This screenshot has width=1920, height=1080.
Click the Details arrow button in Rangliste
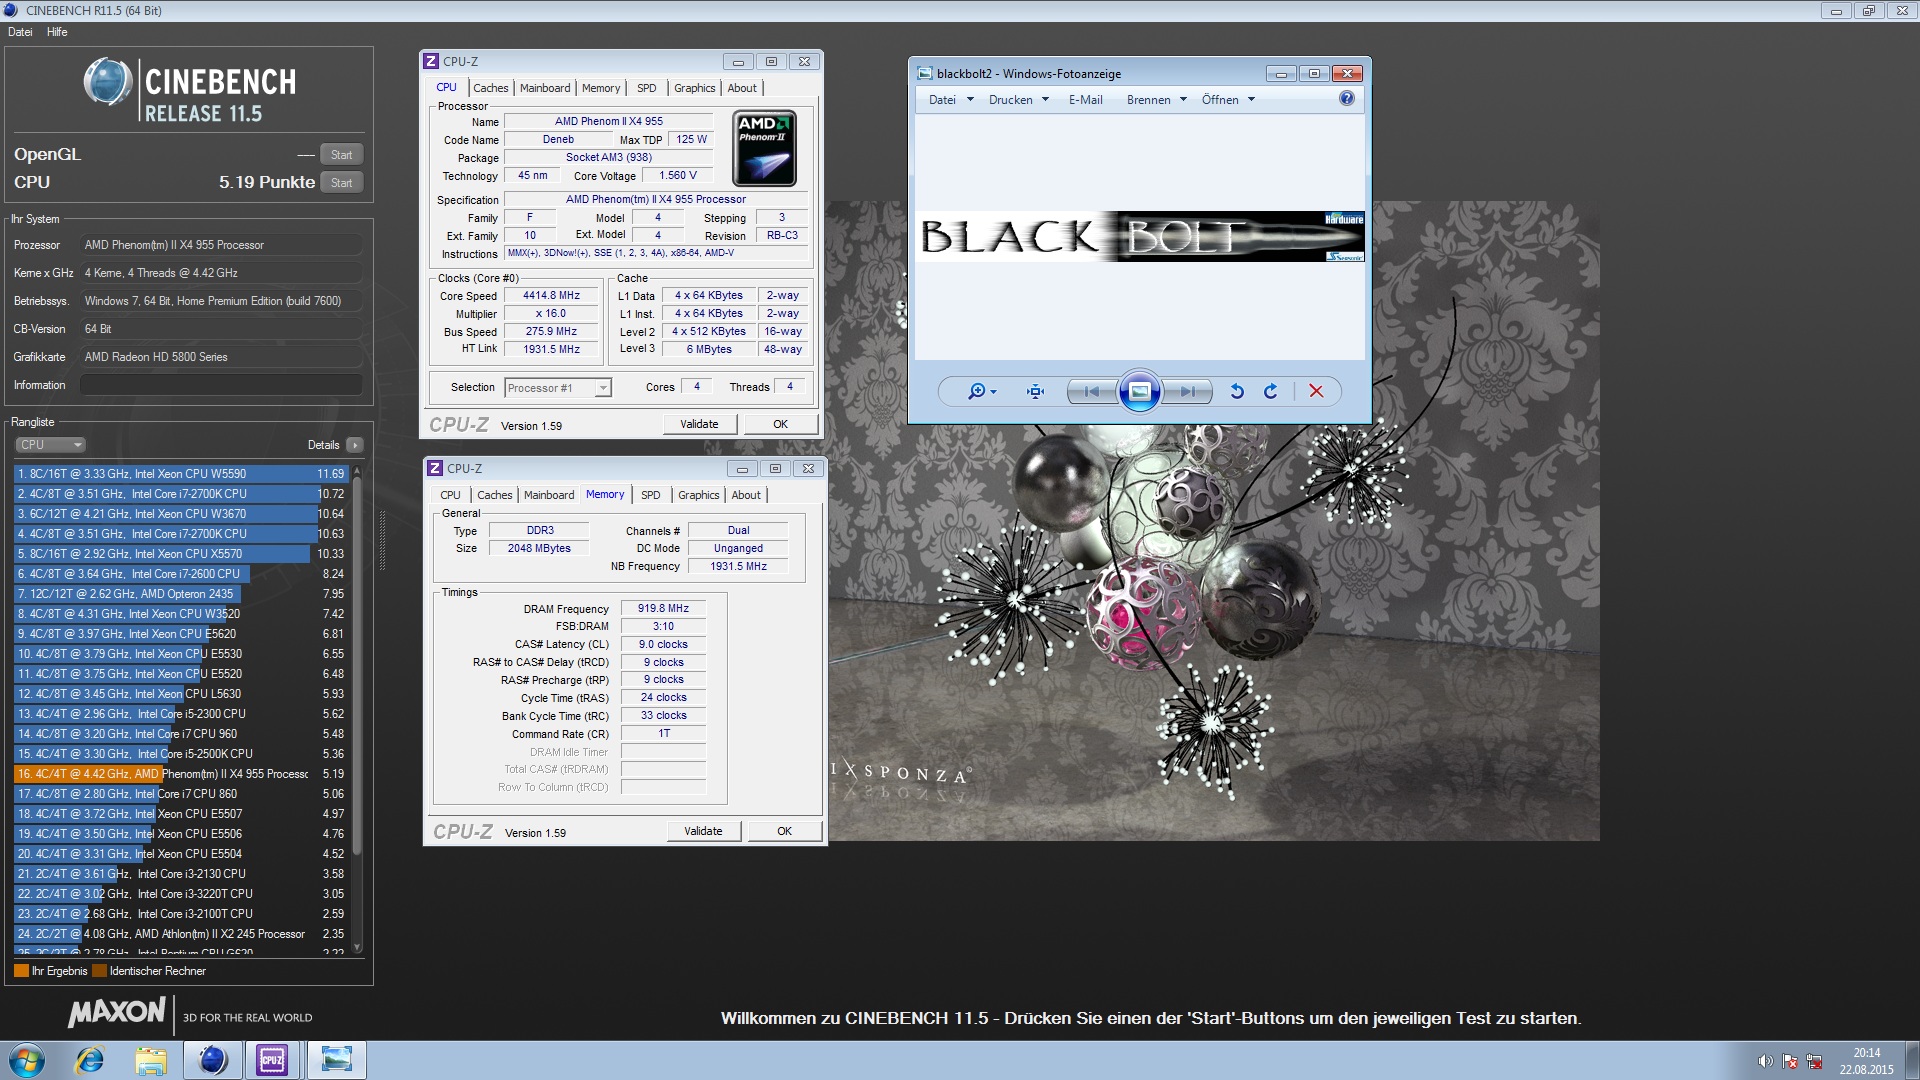point(355,445)
